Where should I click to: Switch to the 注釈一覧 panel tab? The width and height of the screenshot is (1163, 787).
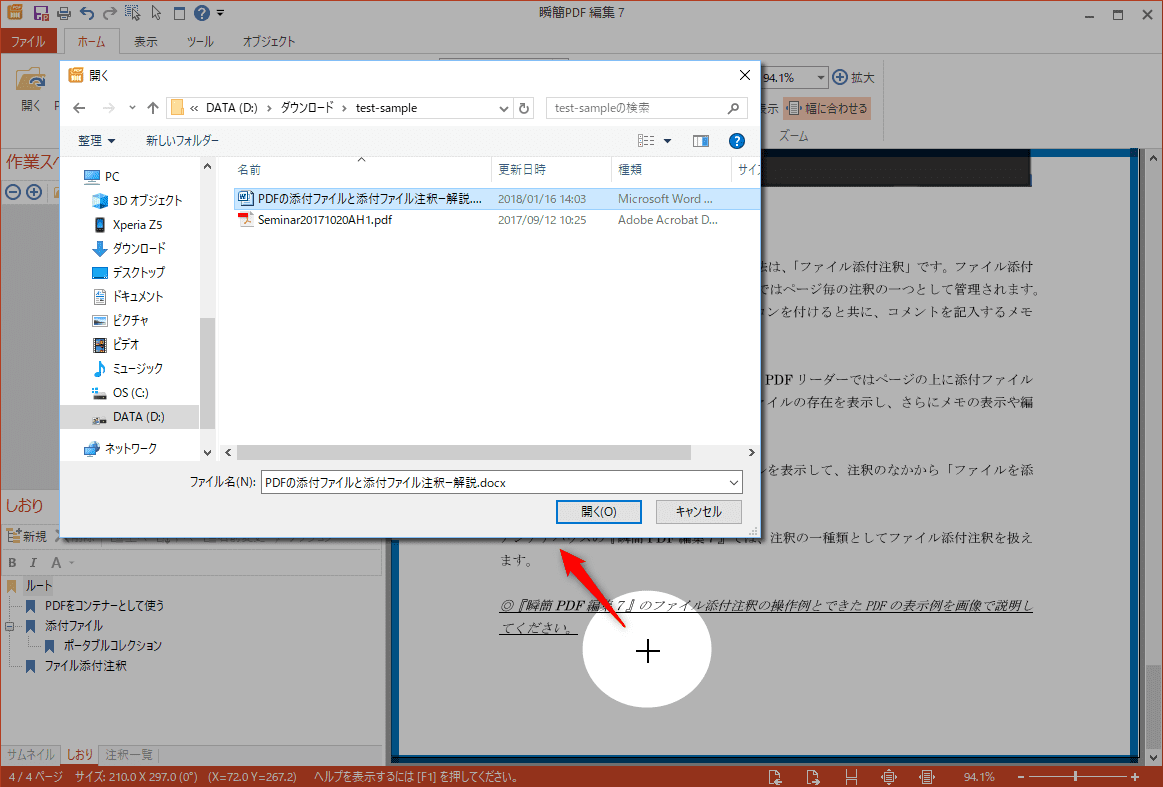[x=129, y=754]
